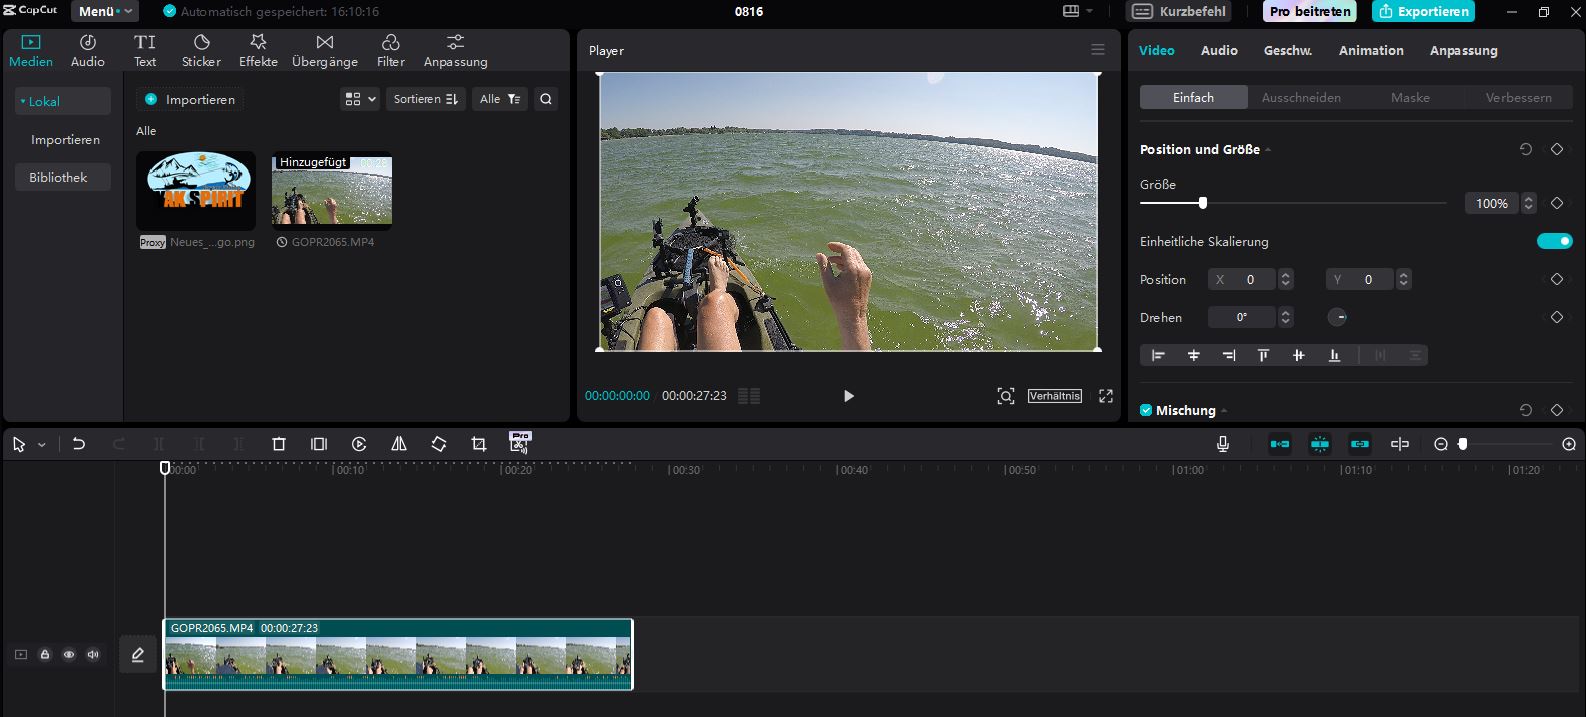
Task: Open fullscreen preview in player
Action: (1105, 396)
